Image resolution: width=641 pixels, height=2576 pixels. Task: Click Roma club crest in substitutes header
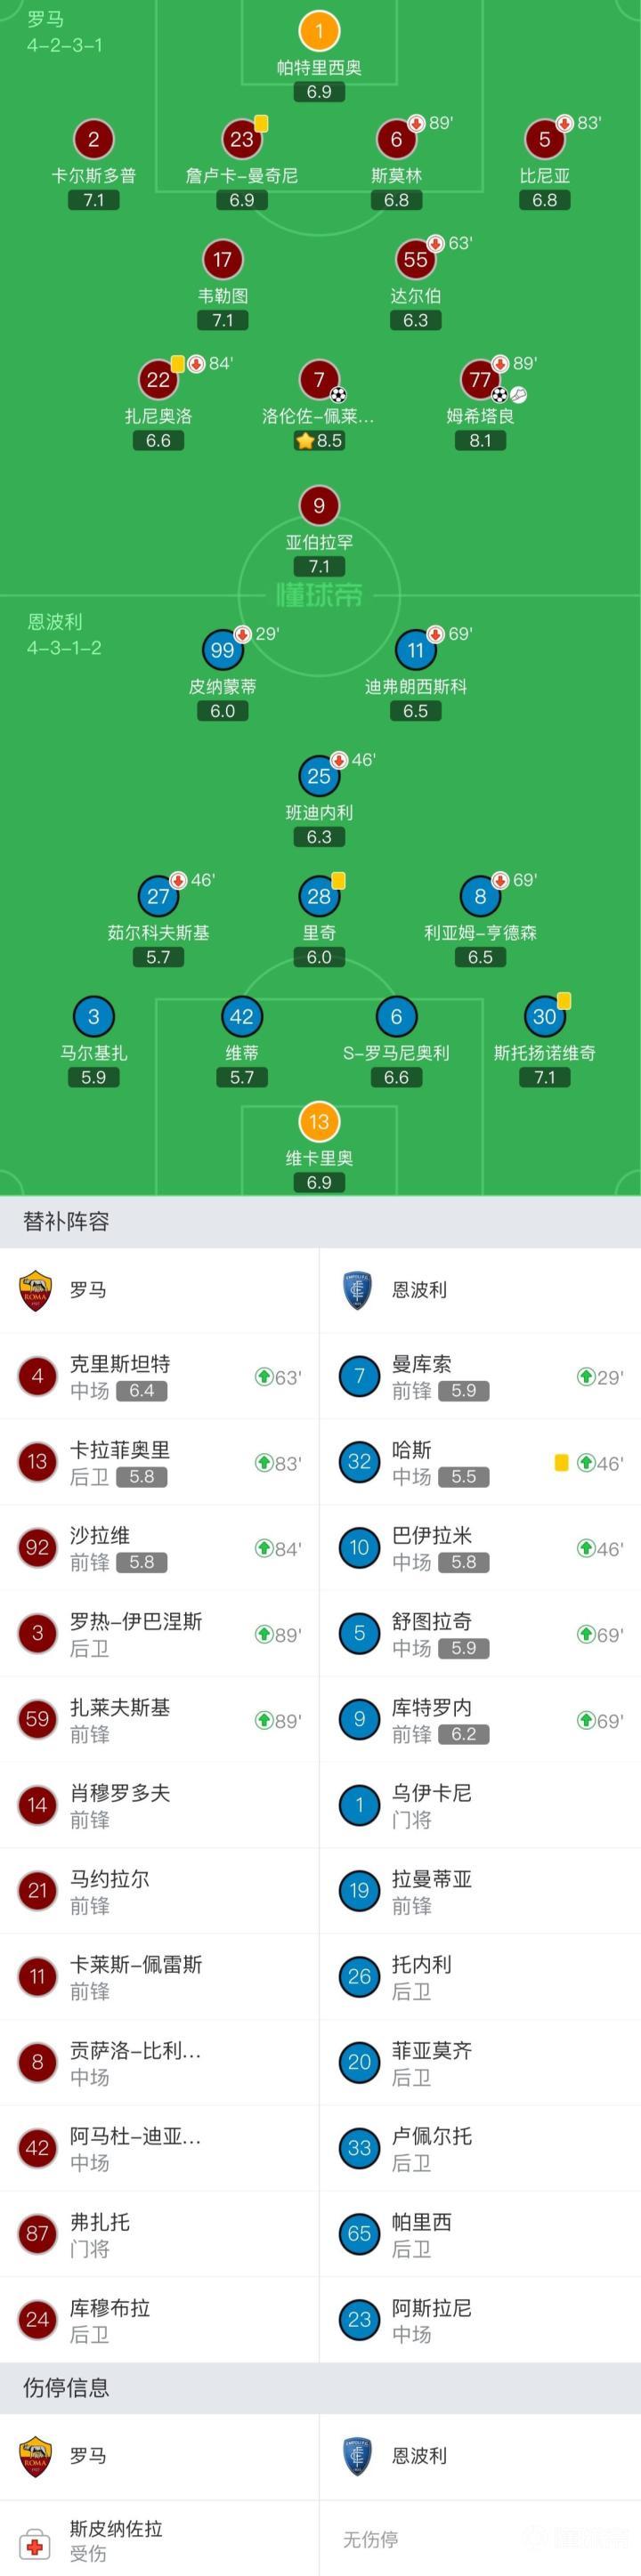[x=36, y=1290]
